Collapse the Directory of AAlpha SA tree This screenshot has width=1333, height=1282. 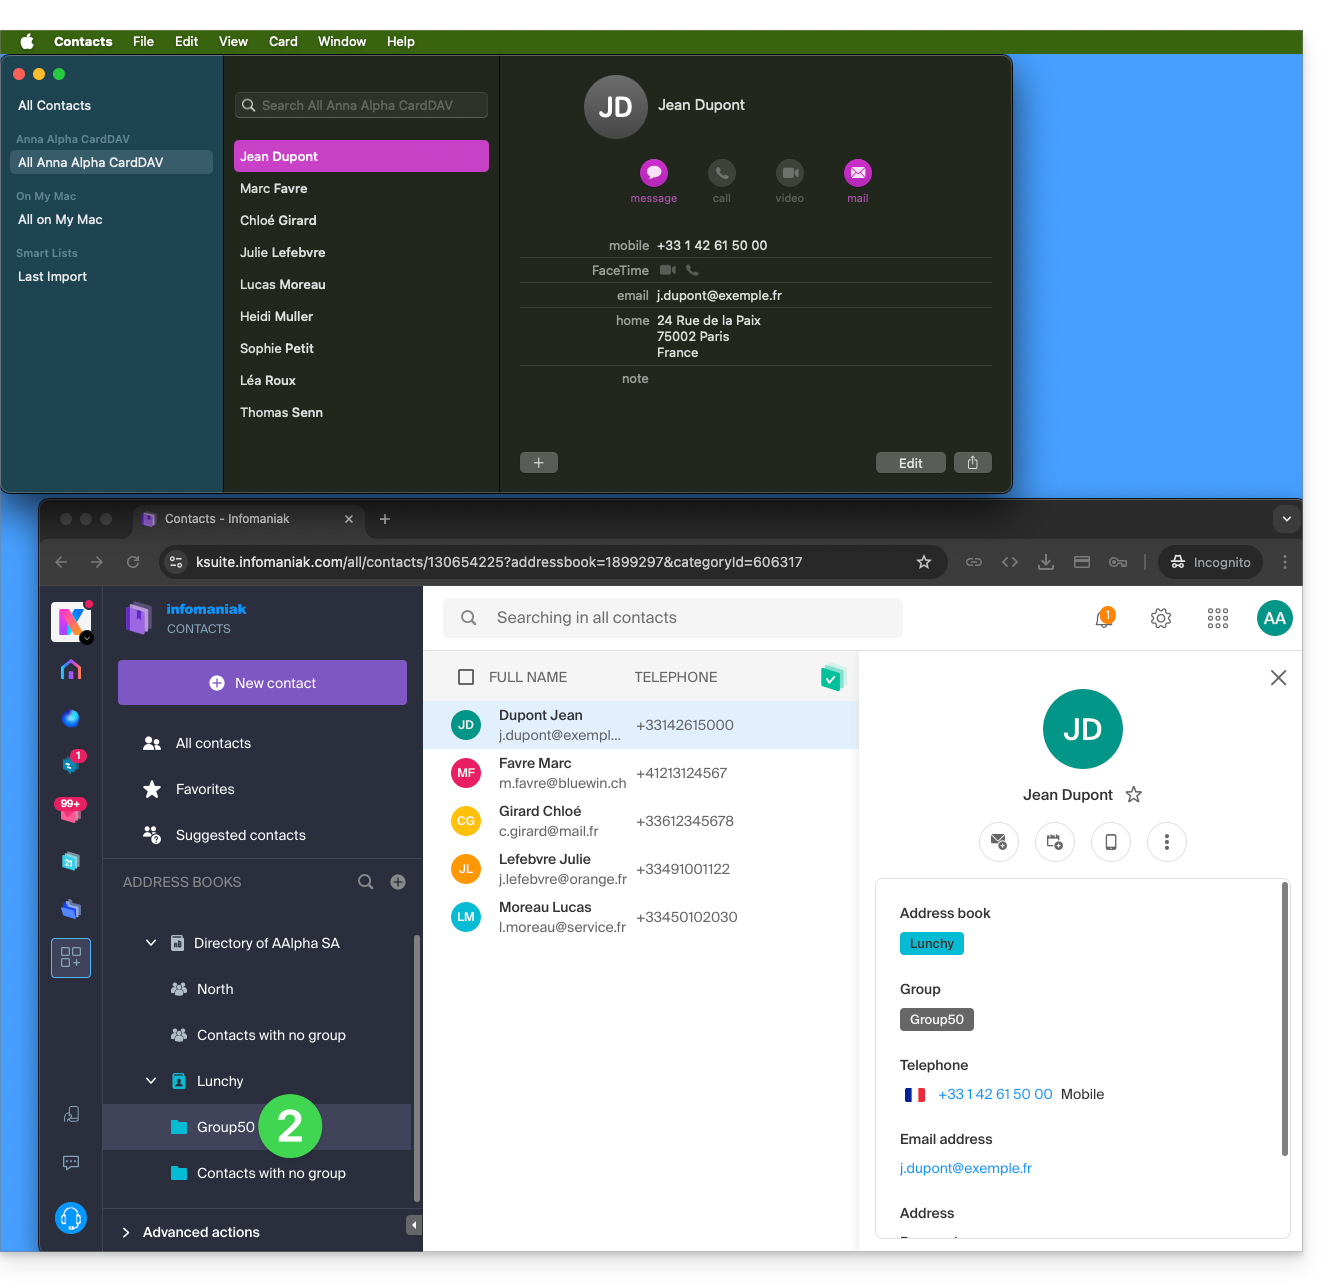(151, 943)
